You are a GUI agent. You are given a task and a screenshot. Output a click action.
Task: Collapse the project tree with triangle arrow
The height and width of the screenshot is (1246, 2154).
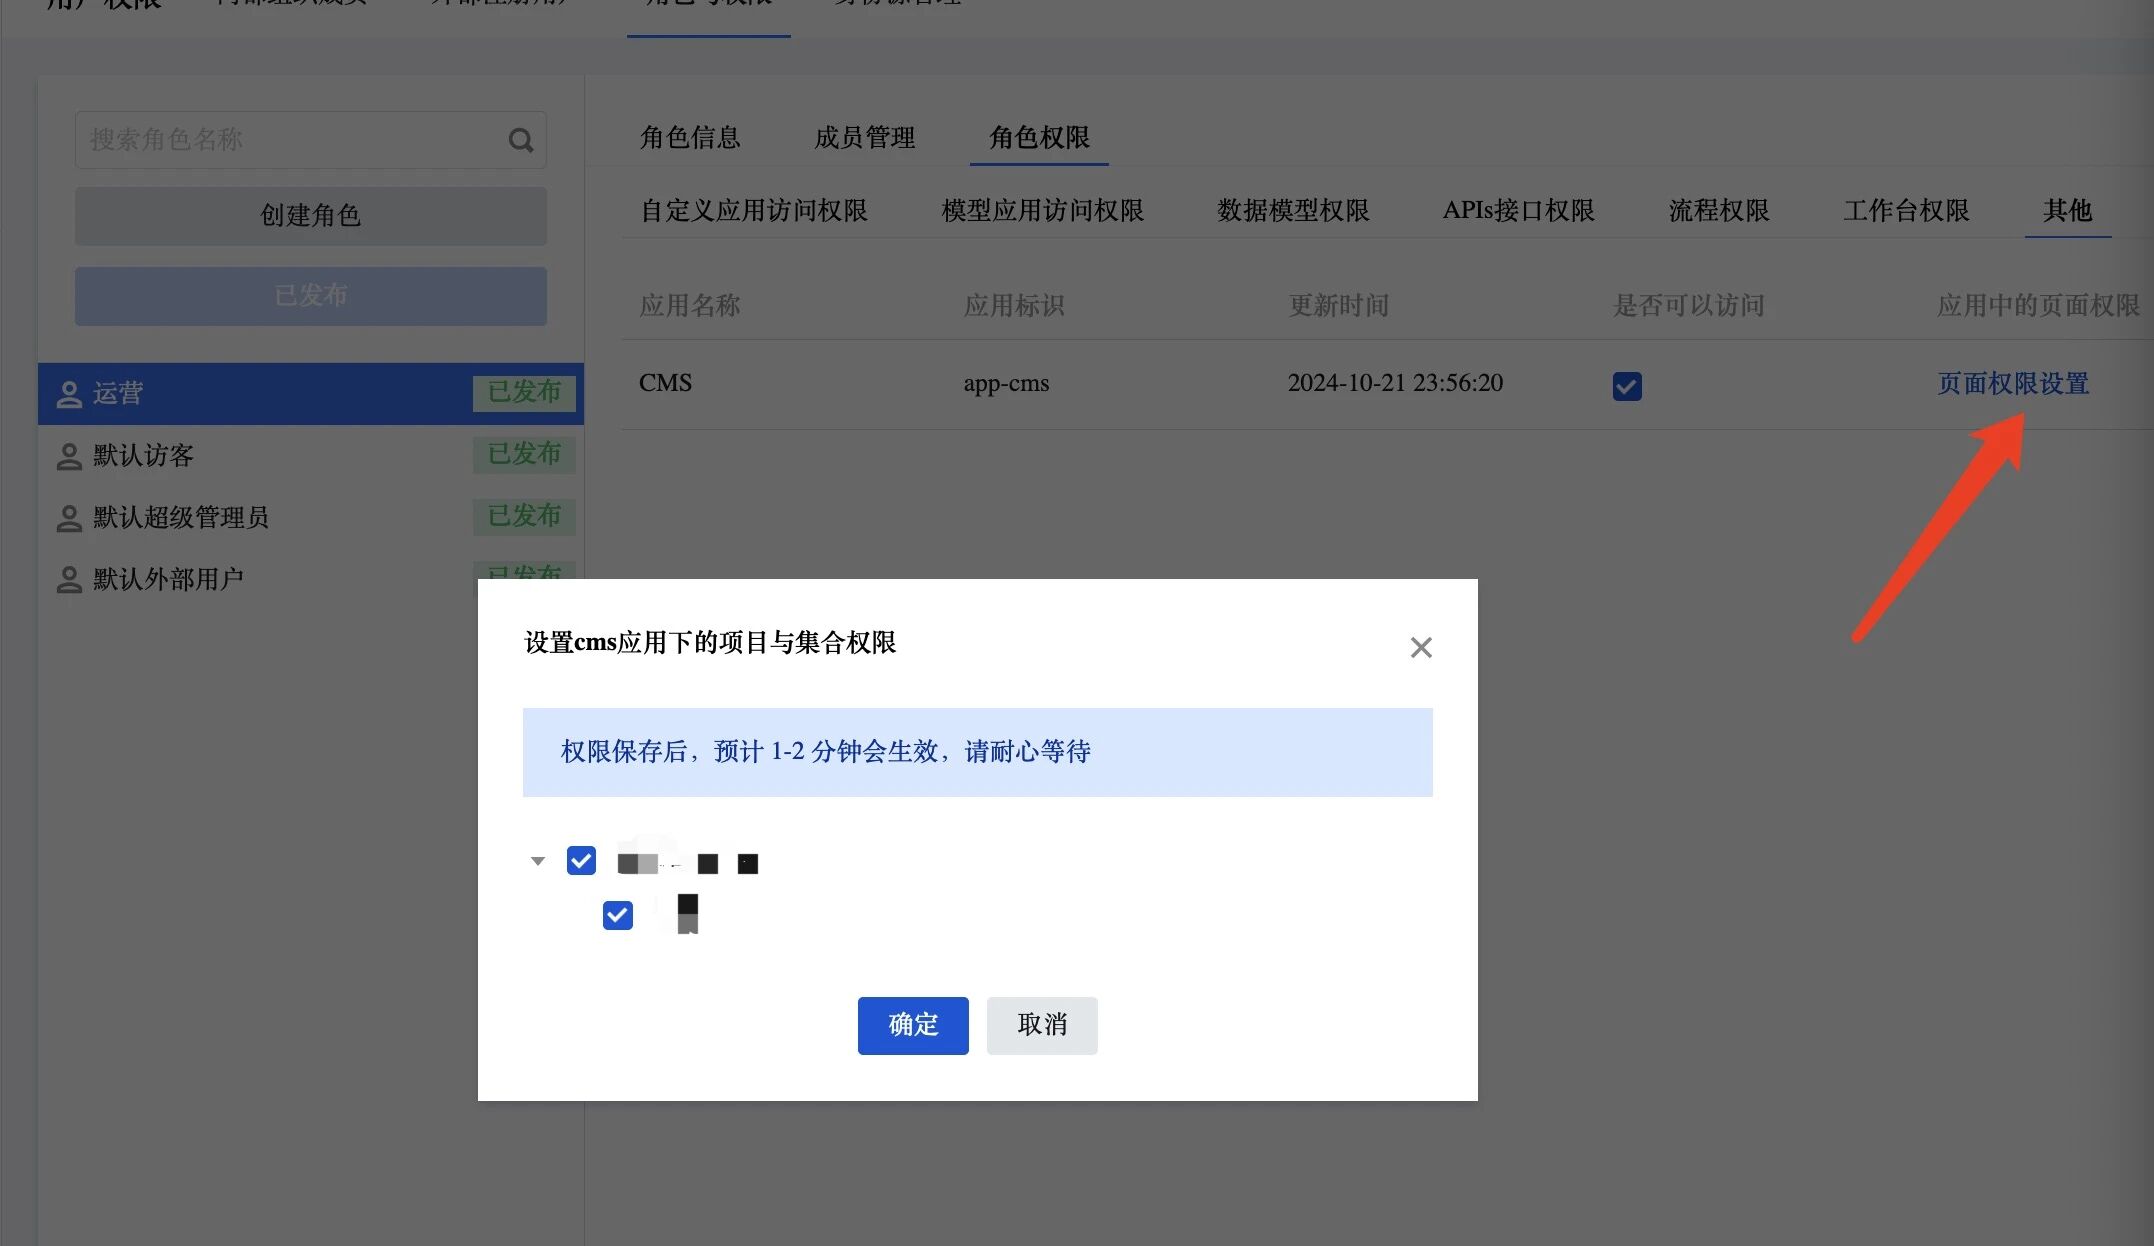tap(538, 861)
